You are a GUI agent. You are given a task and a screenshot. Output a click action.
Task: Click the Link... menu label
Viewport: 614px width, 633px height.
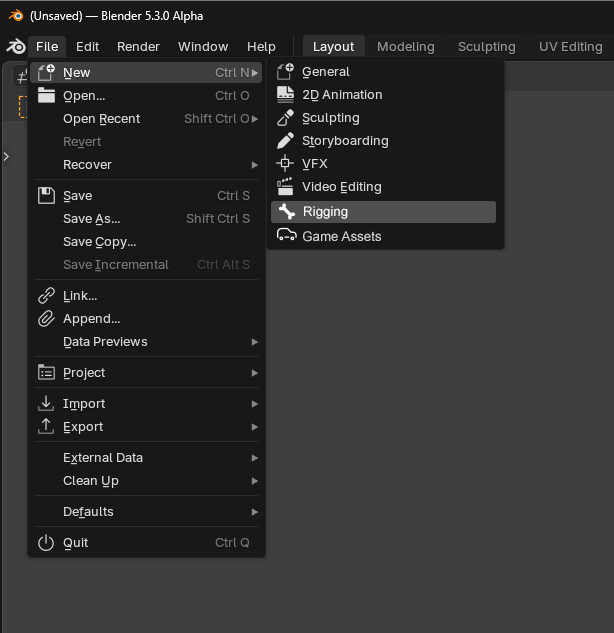coord(80,296)
